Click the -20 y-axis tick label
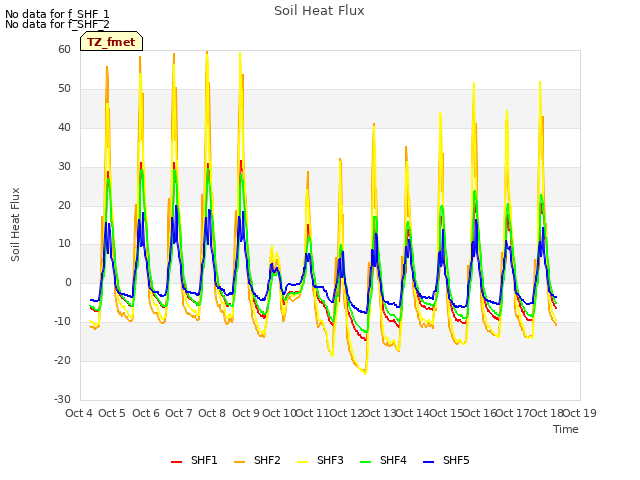 (62, 360)
